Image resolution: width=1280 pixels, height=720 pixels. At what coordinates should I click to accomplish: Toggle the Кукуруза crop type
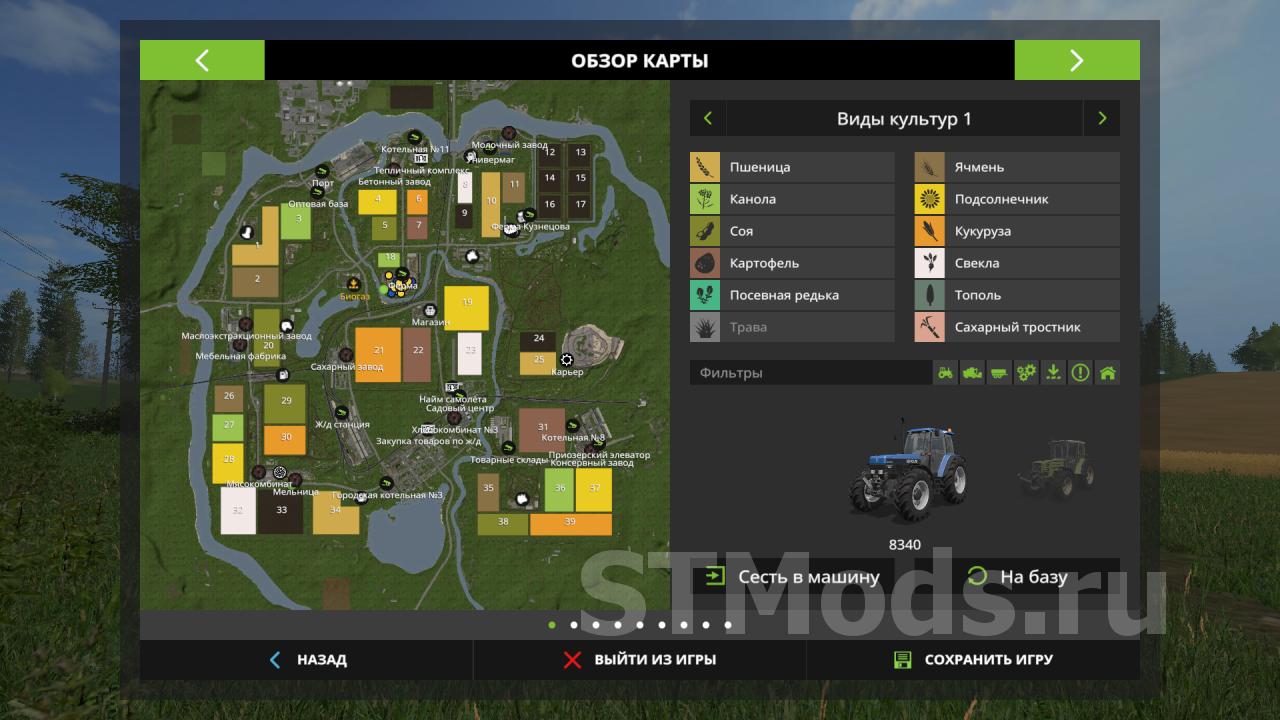click(1017, 231)
